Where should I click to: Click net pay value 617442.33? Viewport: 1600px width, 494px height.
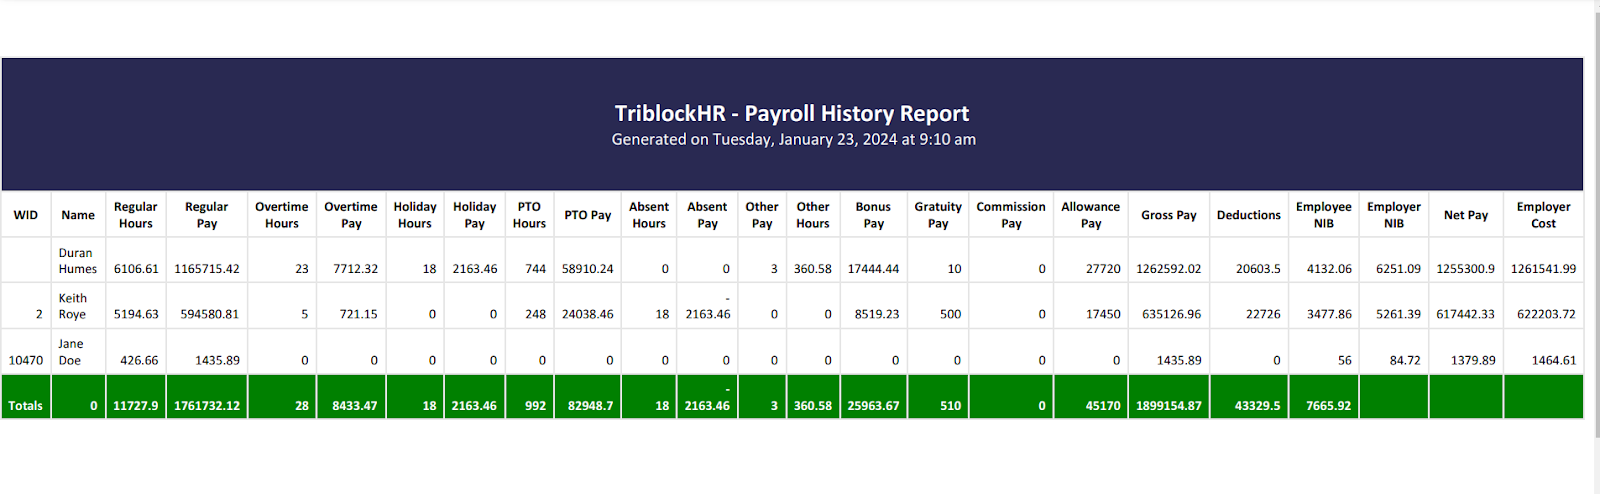click(x=1466, y=314)
